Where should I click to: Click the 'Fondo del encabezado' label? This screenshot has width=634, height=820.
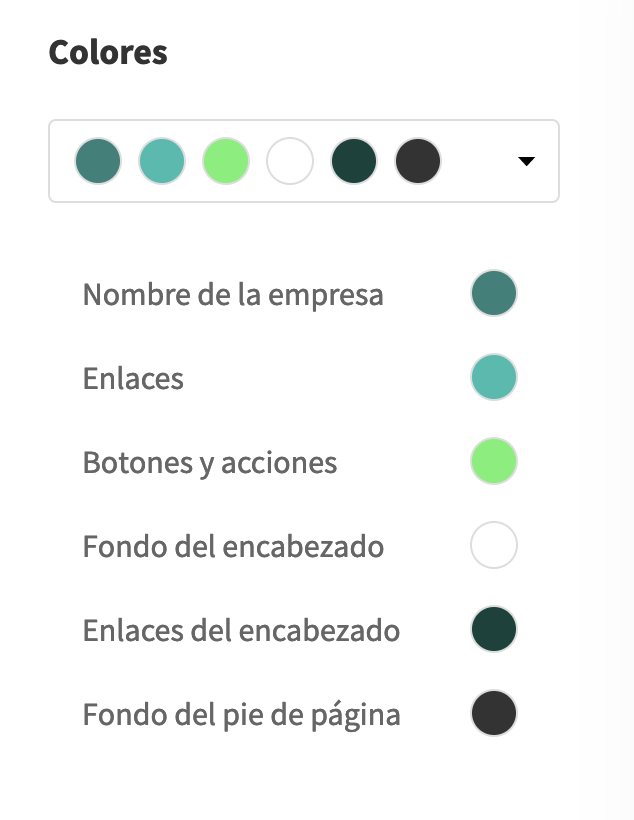click(233, 547)
